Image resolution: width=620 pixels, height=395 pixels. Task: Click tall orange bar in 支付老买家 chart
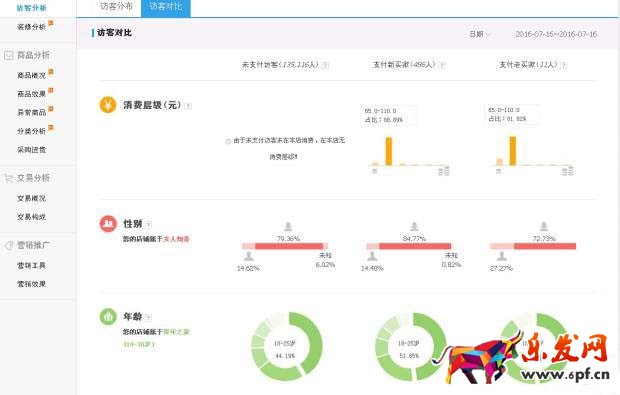click(x=512, y=151)
